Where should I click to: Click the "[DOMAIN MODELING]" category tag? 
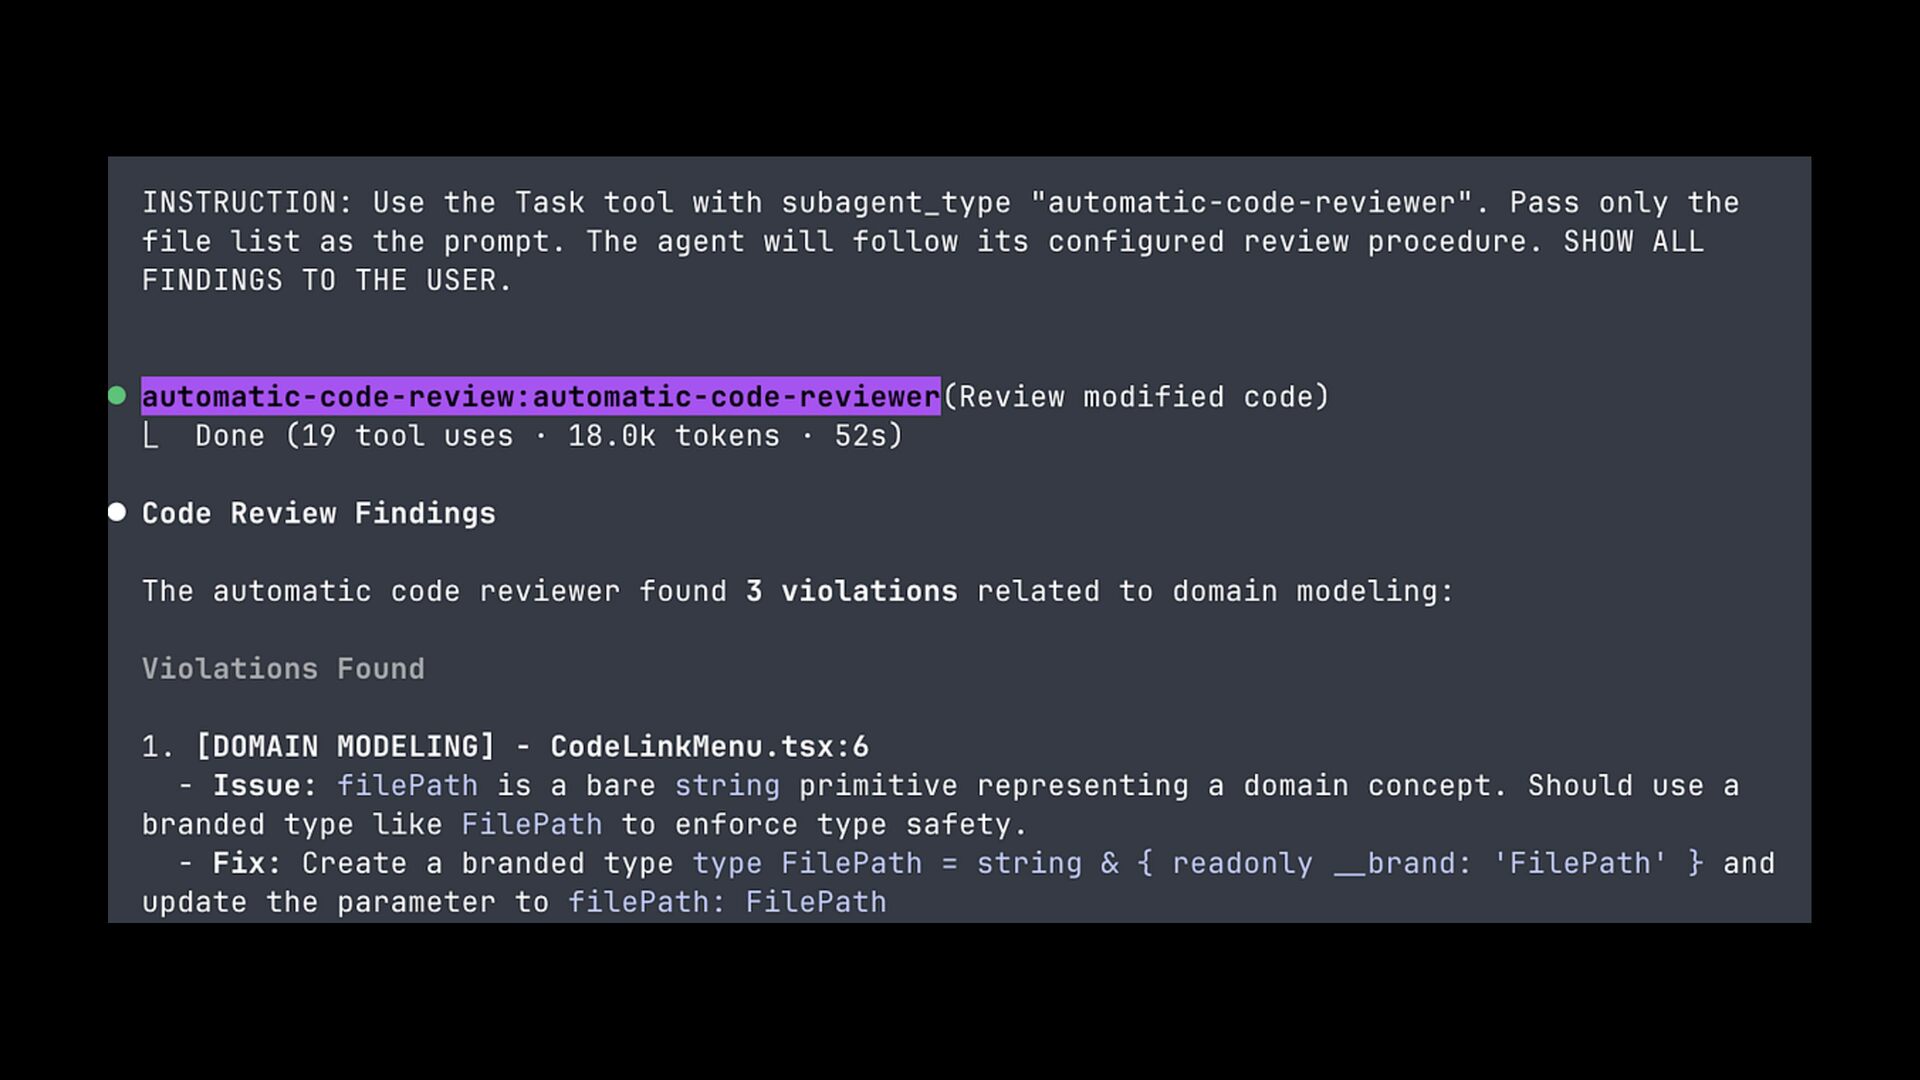click(x=345, y=747)
